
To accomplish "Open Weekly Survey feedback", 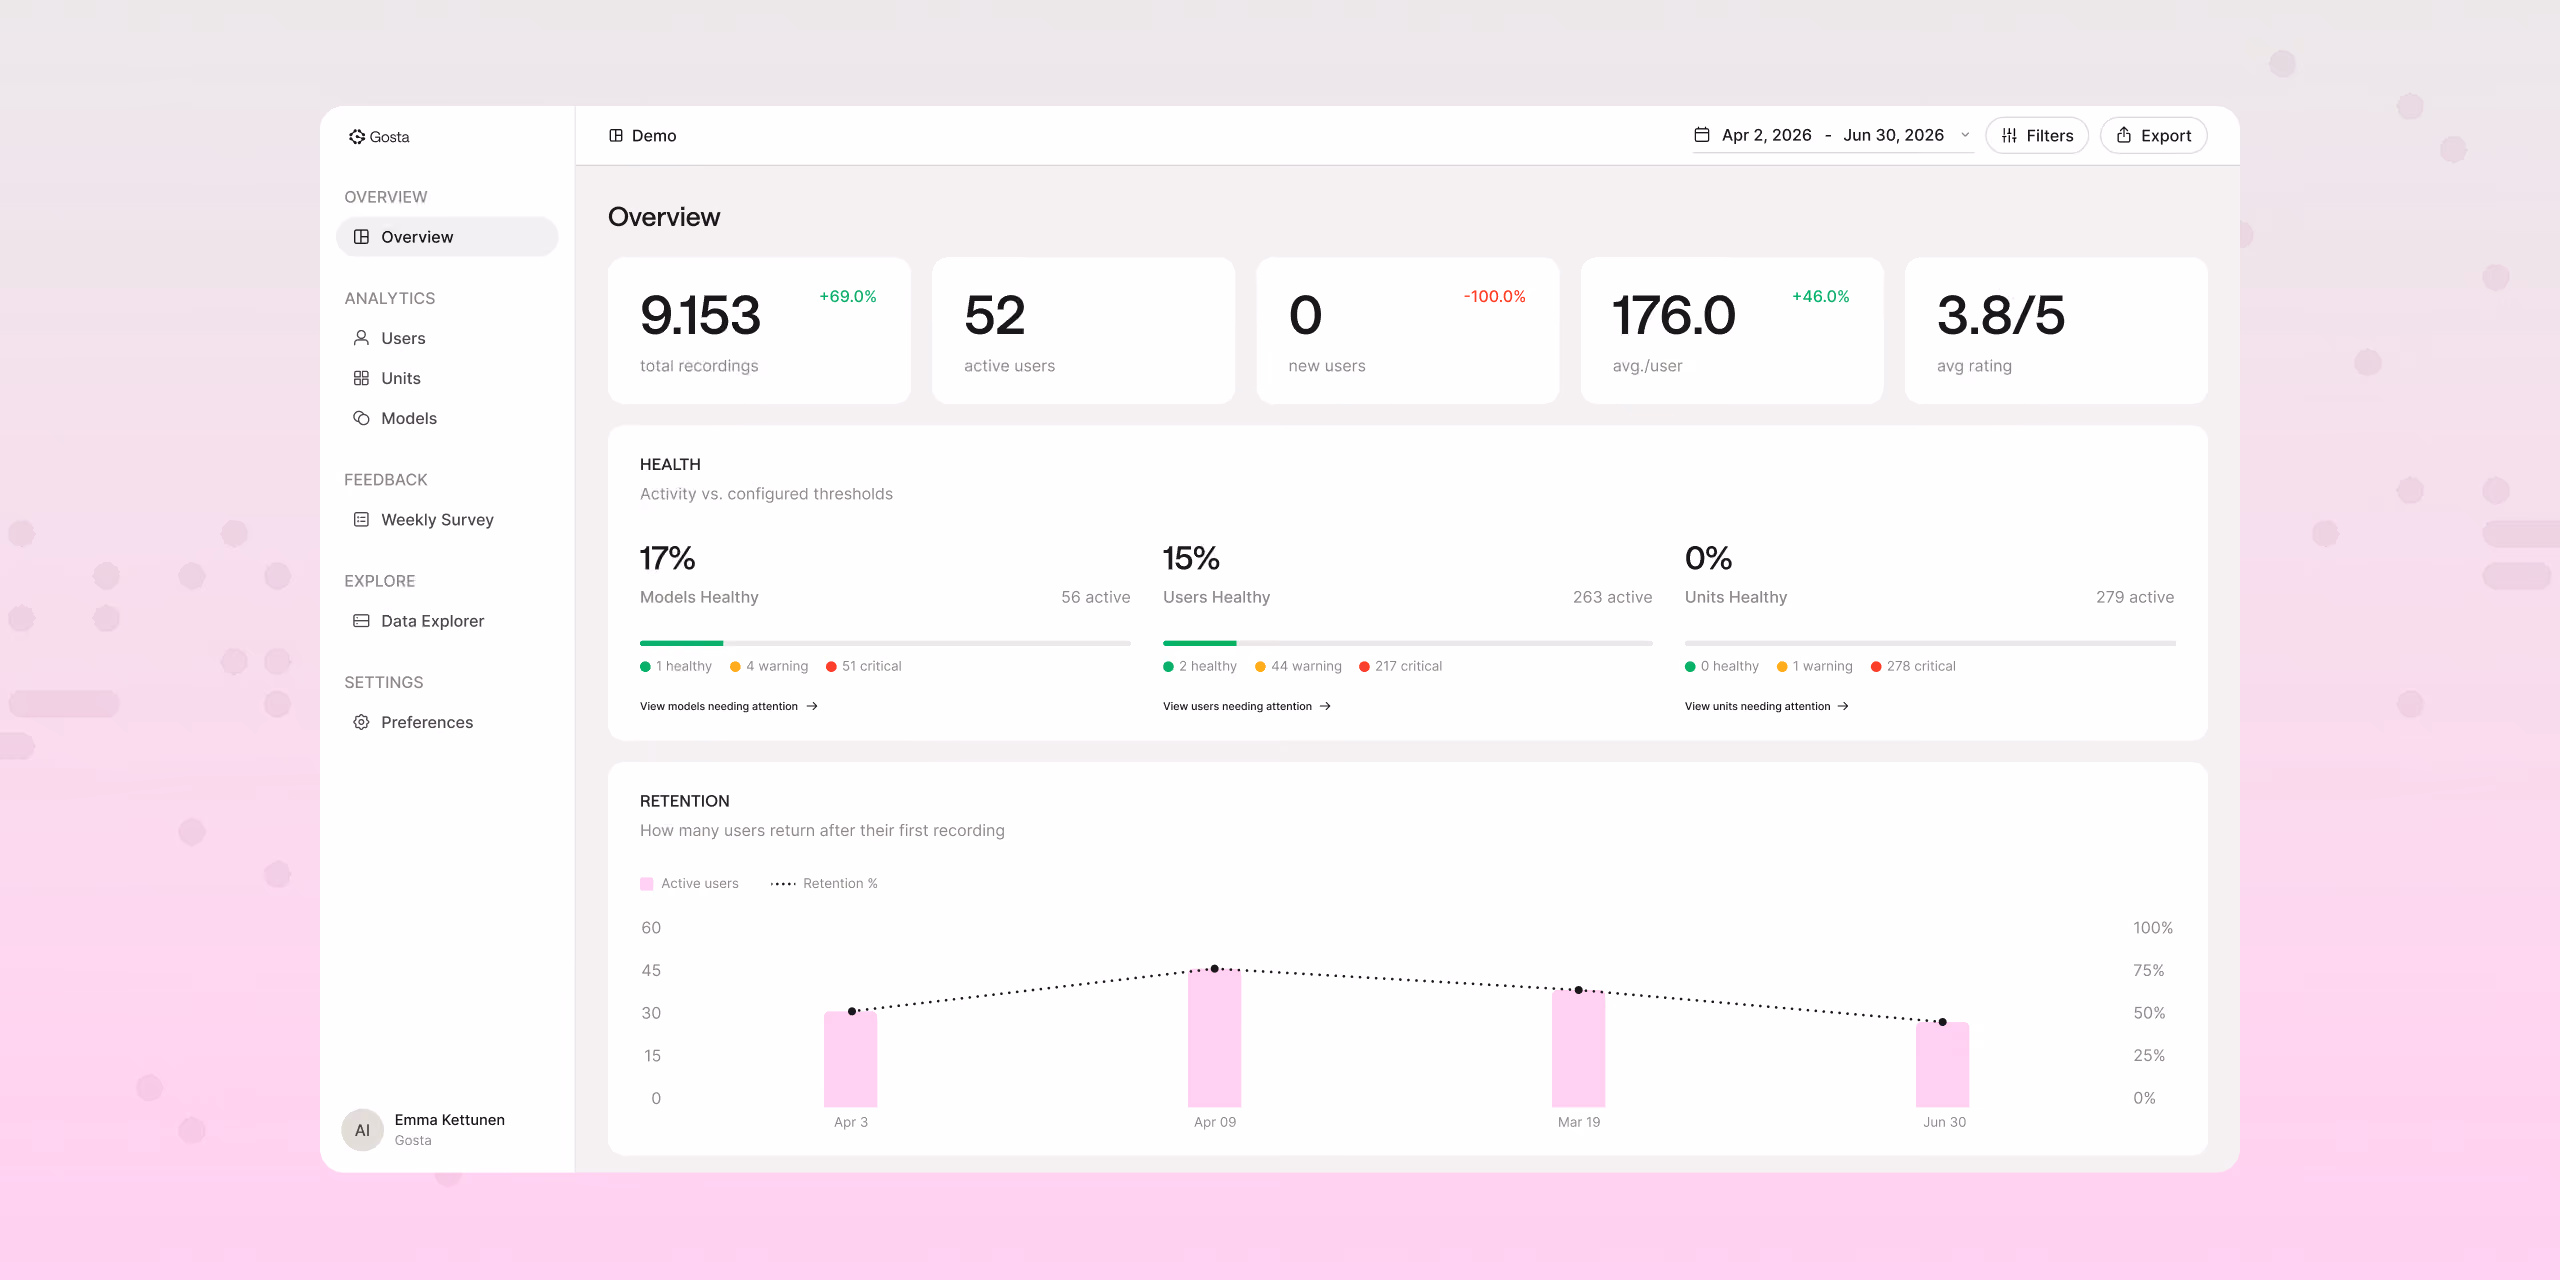I will coord(447,519).
